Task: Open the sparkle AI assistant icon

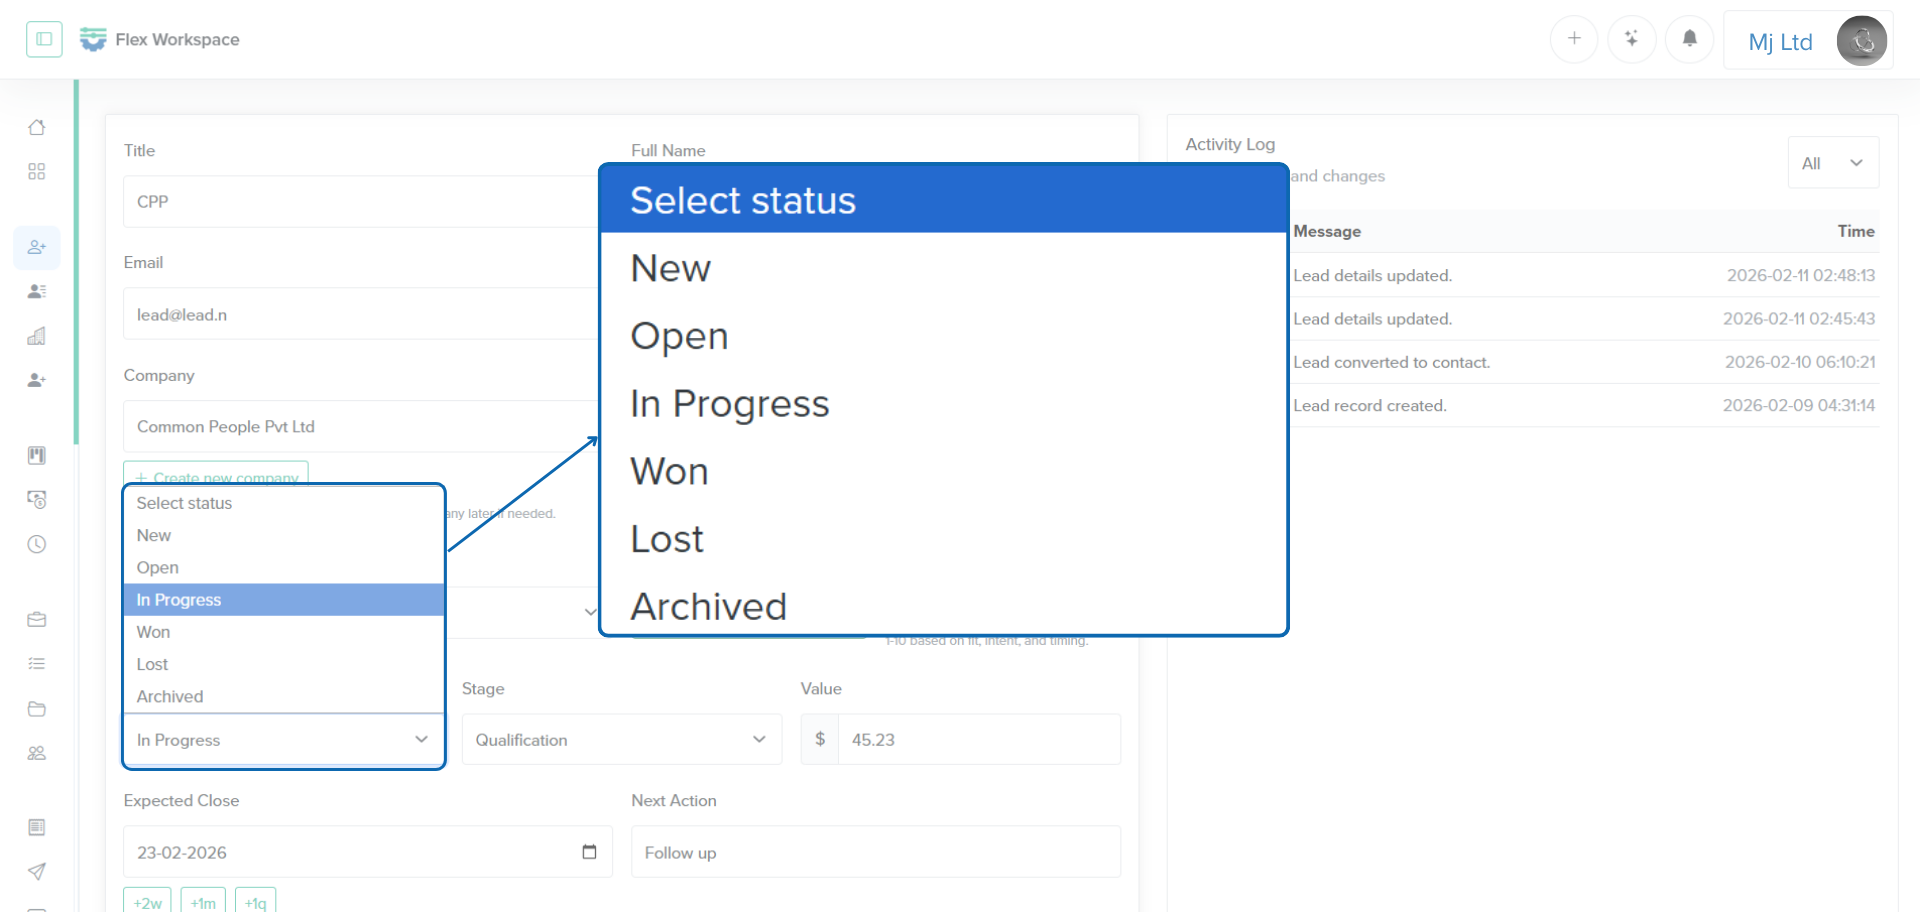Action: click(1631, 39)
